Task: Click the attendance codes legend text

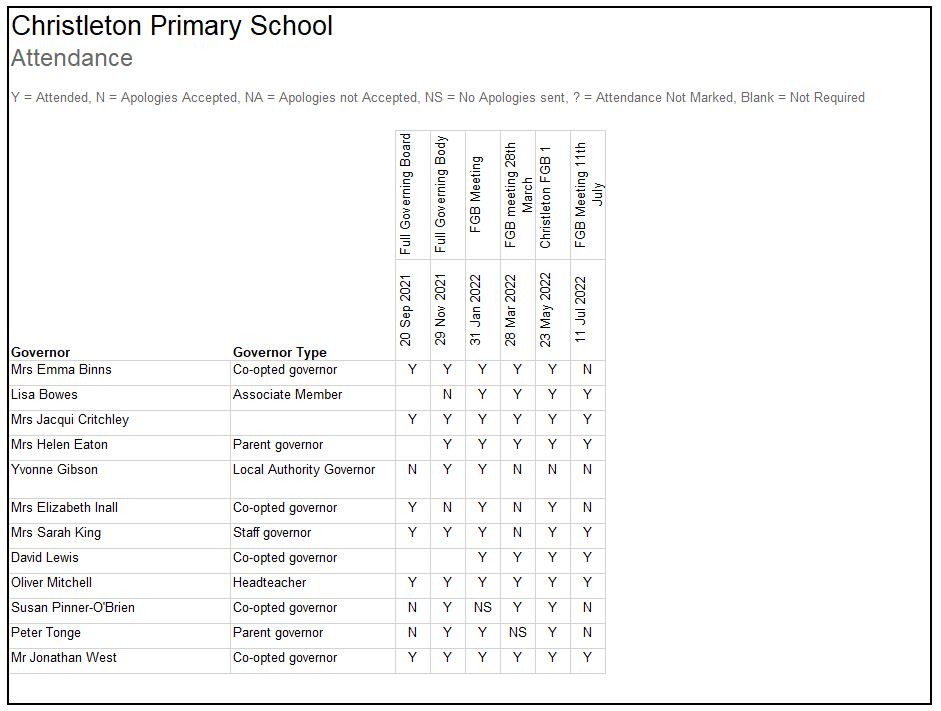Action: tap(437, 98)
